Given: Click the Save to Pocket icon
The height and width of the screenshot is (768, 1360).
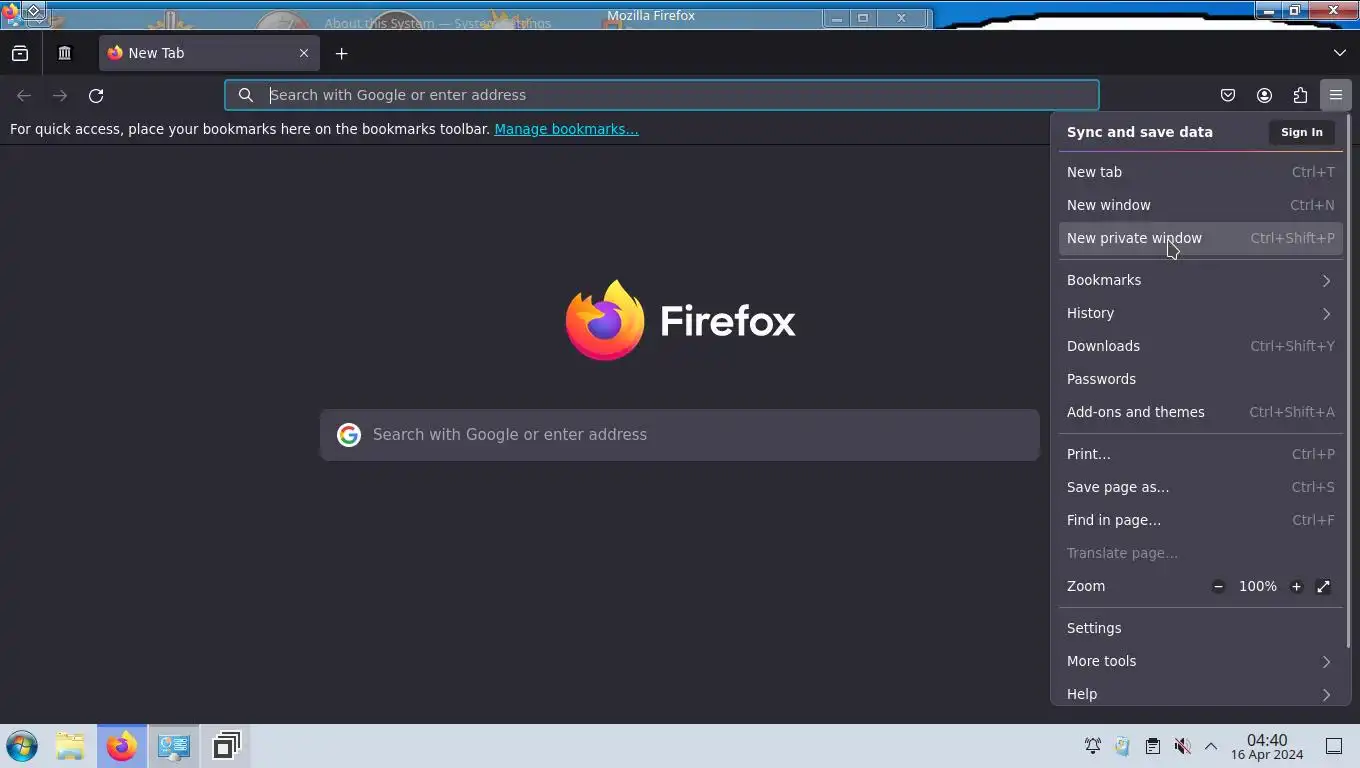Looking at the screenshot, I should click(1228, 95).
